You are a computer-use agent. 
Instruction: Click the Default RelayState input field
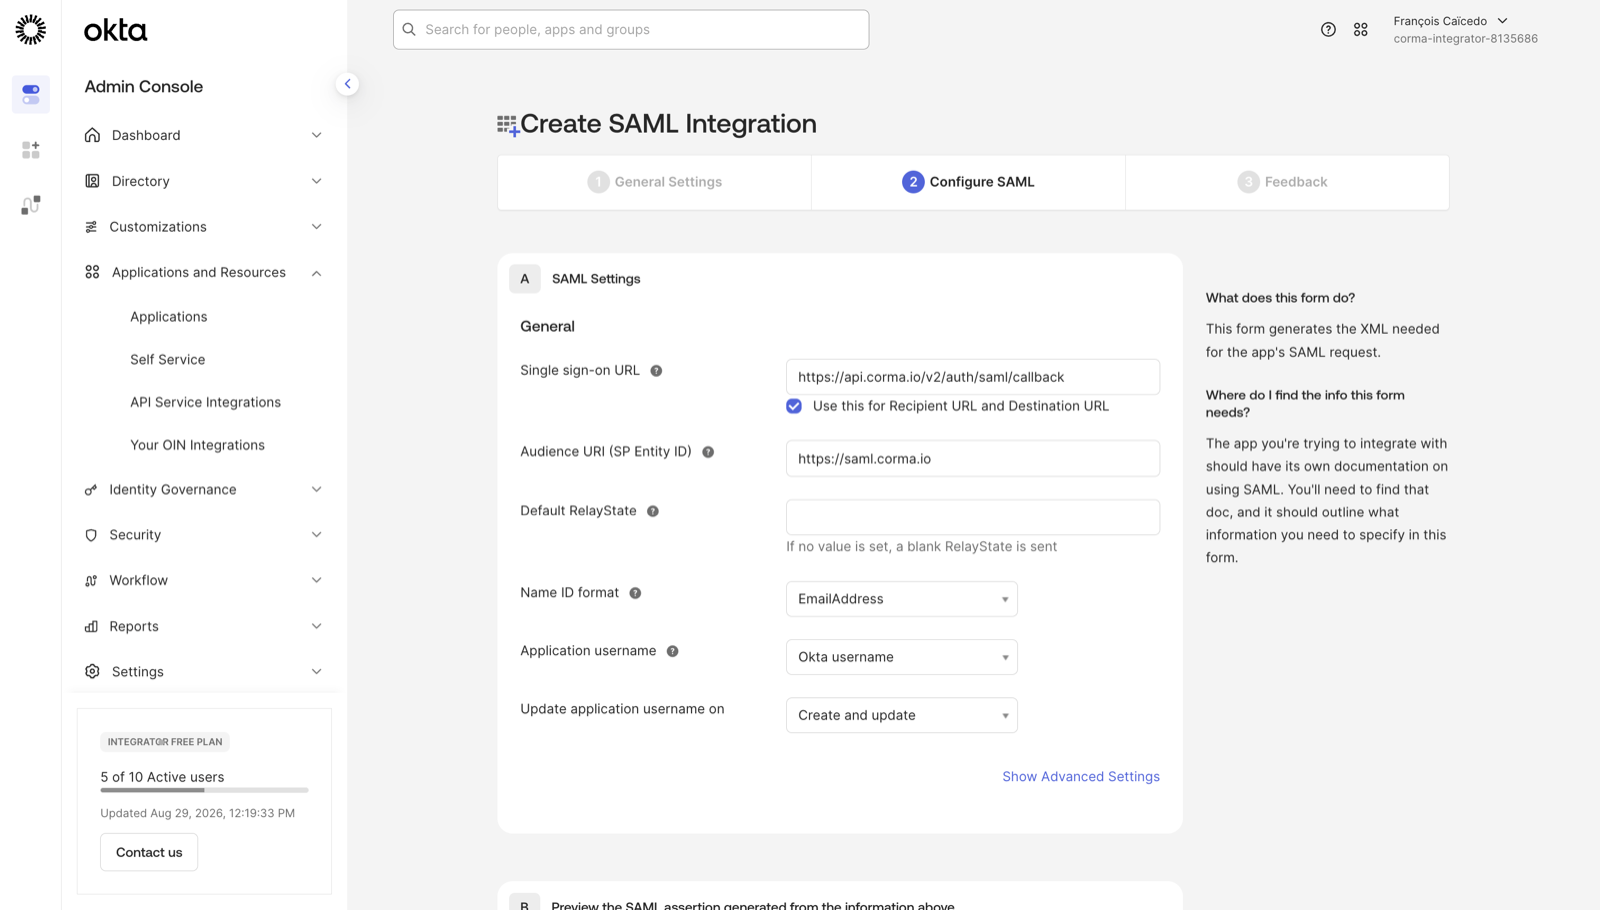(x=973, y=517)
